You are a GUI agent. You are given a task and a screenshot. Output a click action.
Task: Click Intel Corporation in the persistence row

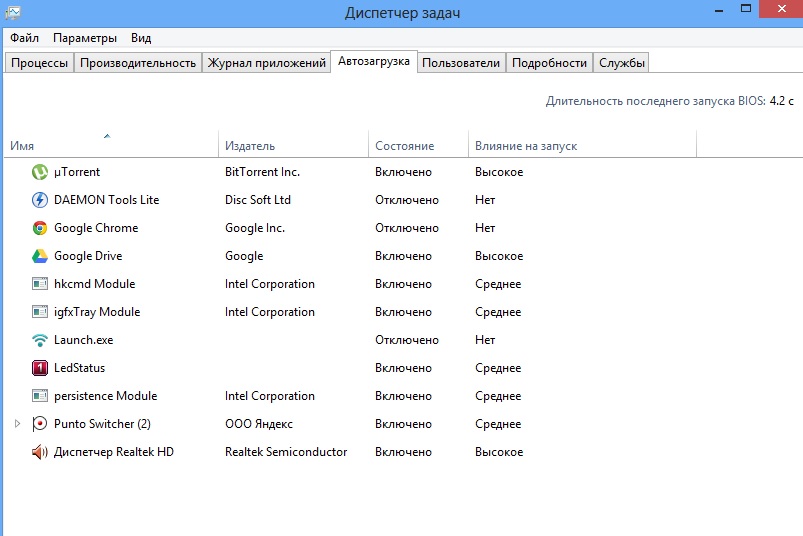[269, 396]
